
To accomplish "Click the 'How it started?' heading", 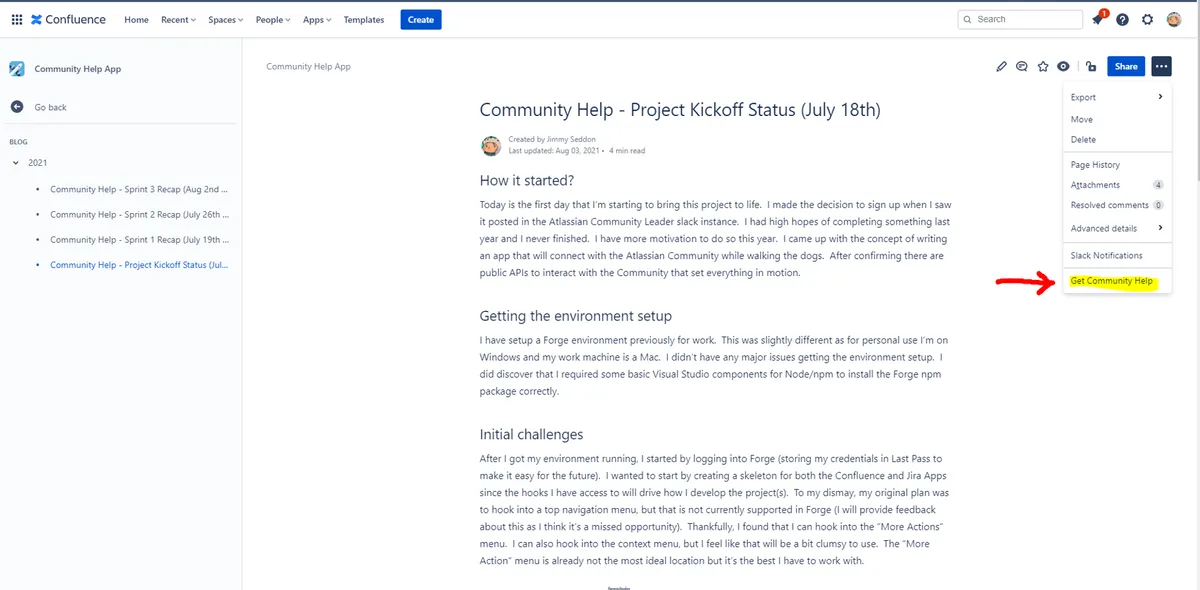I will 527,181.
